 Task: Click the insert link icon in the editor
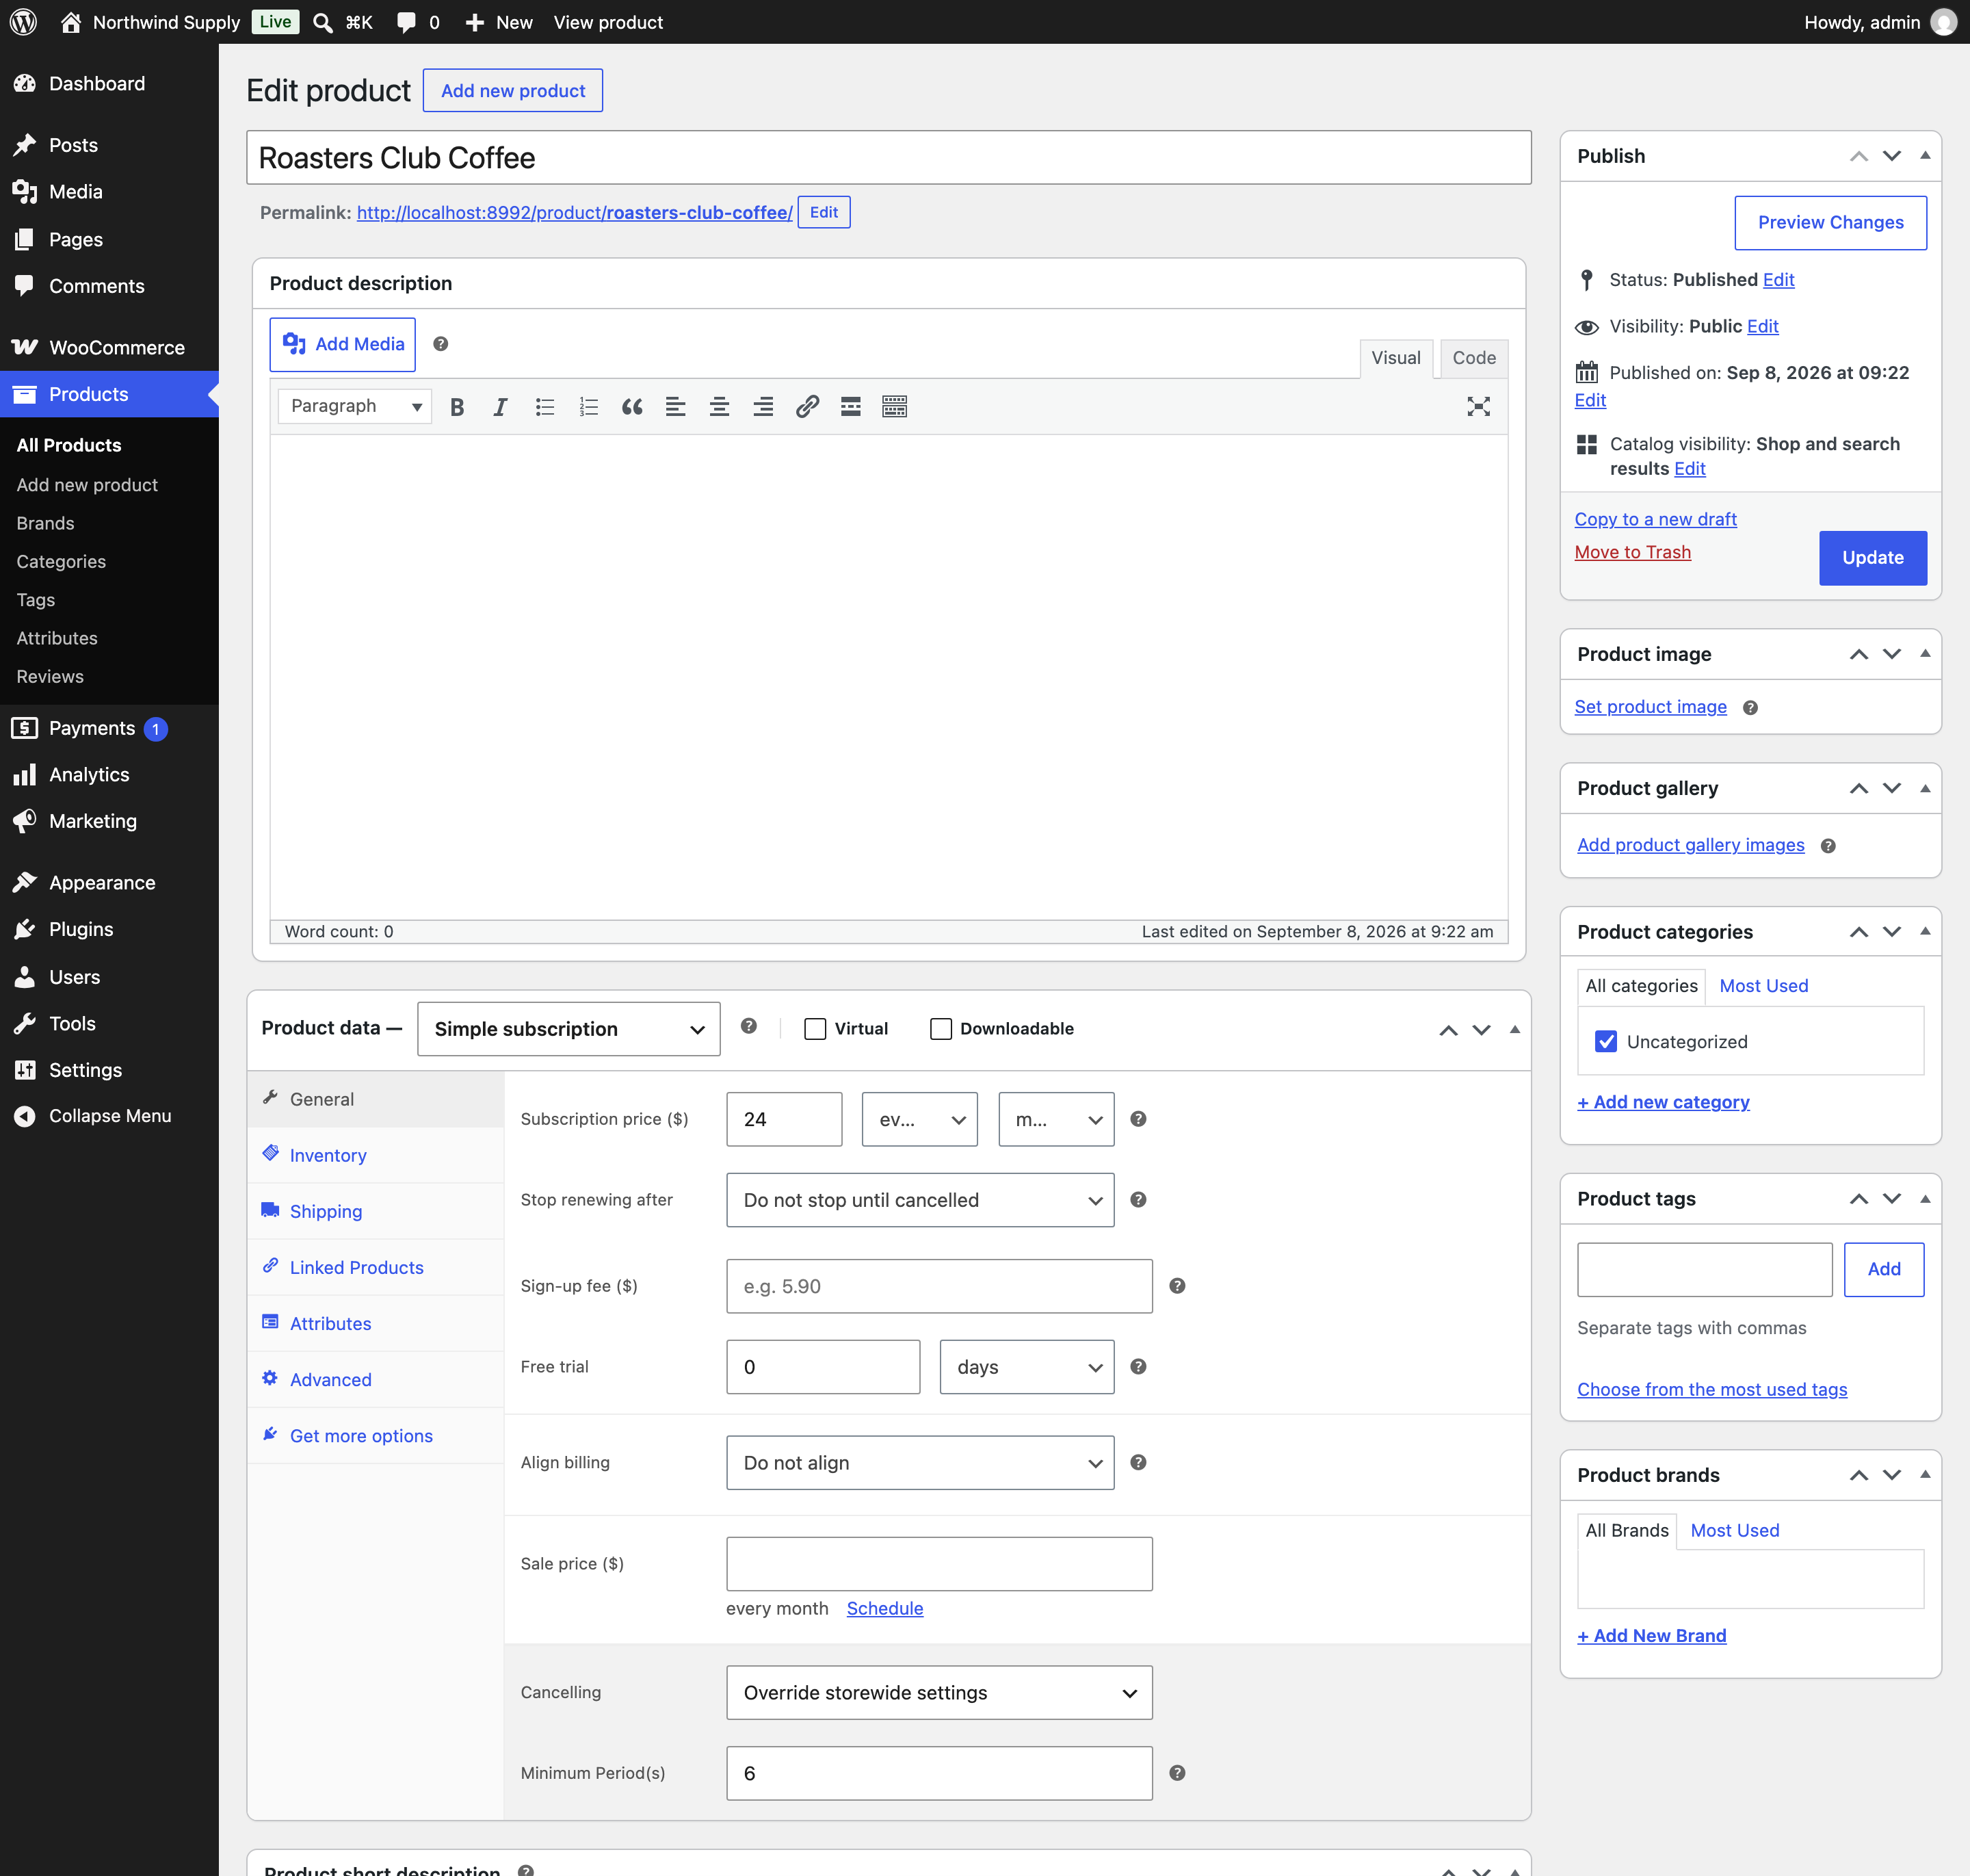click(x=807, y=406)
